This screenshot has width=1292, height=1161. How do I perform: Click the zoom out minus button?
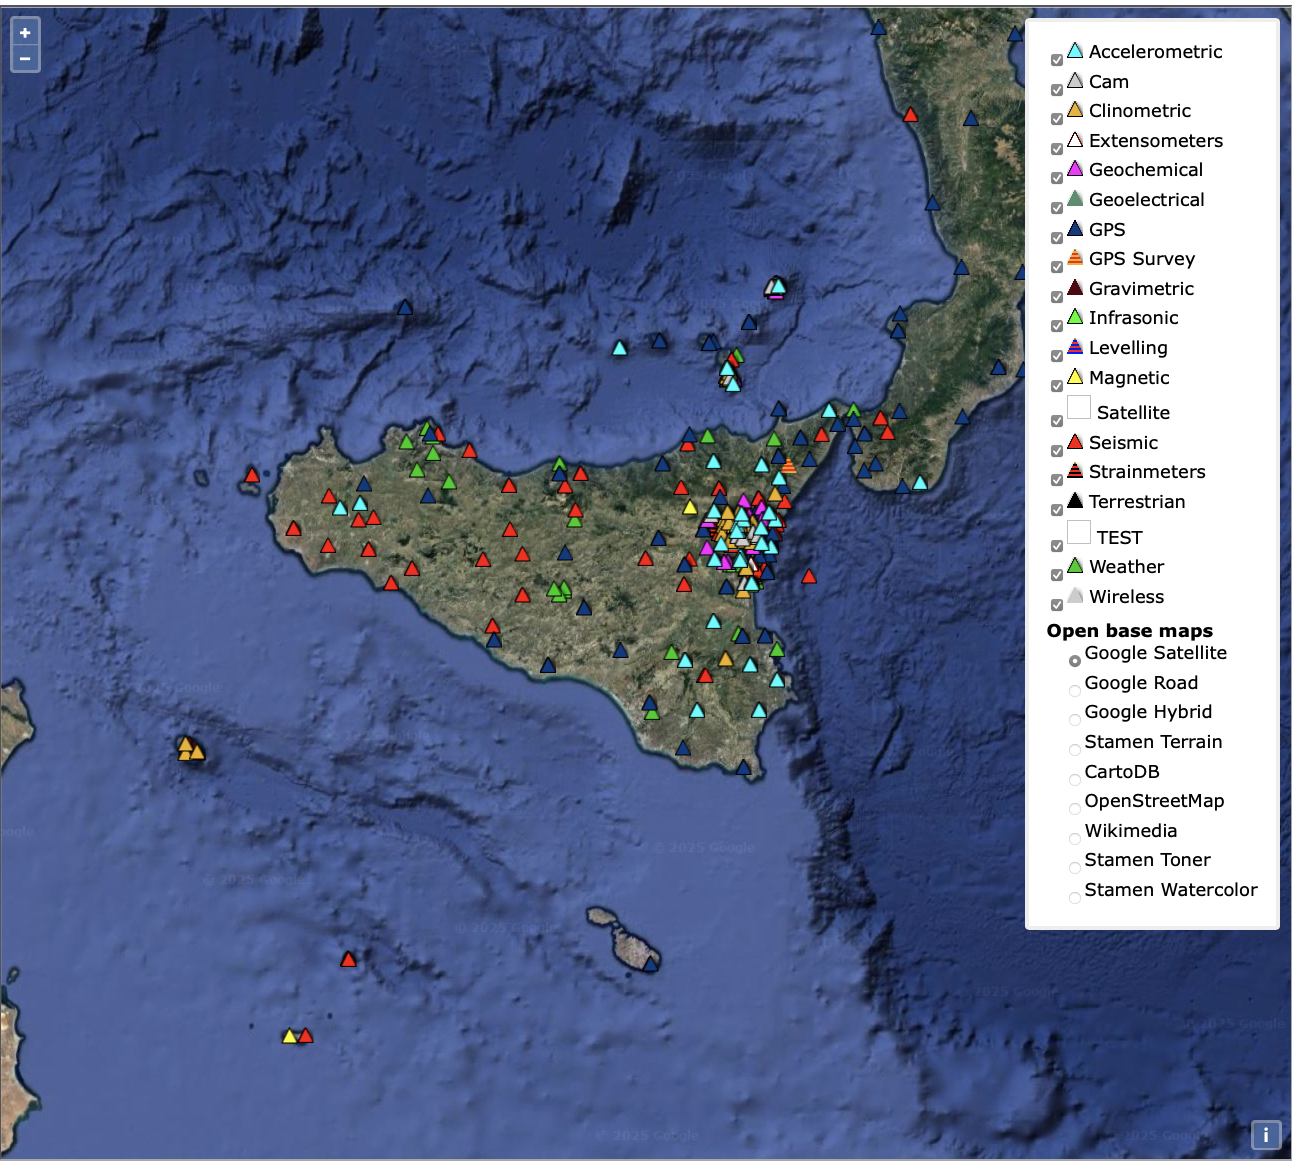[25, 59]
